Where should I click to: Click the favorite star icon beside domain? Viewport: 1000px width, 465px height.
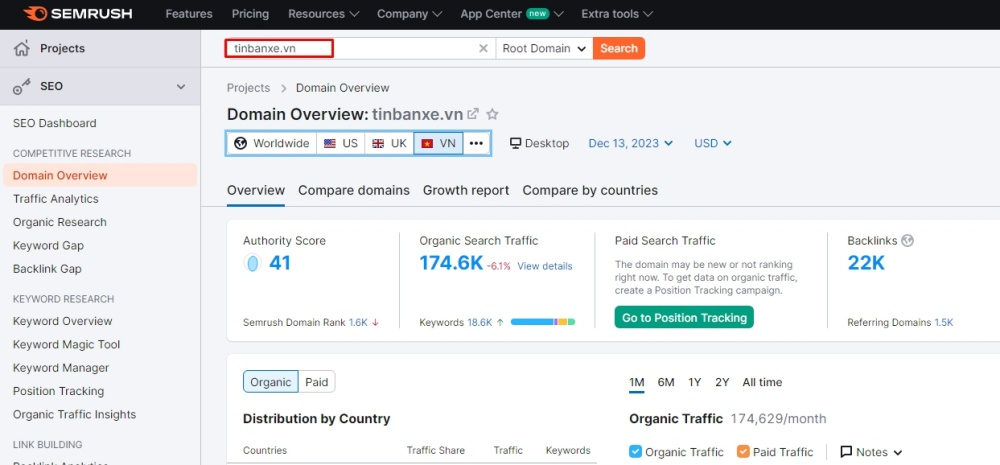(x=492, y=114)
